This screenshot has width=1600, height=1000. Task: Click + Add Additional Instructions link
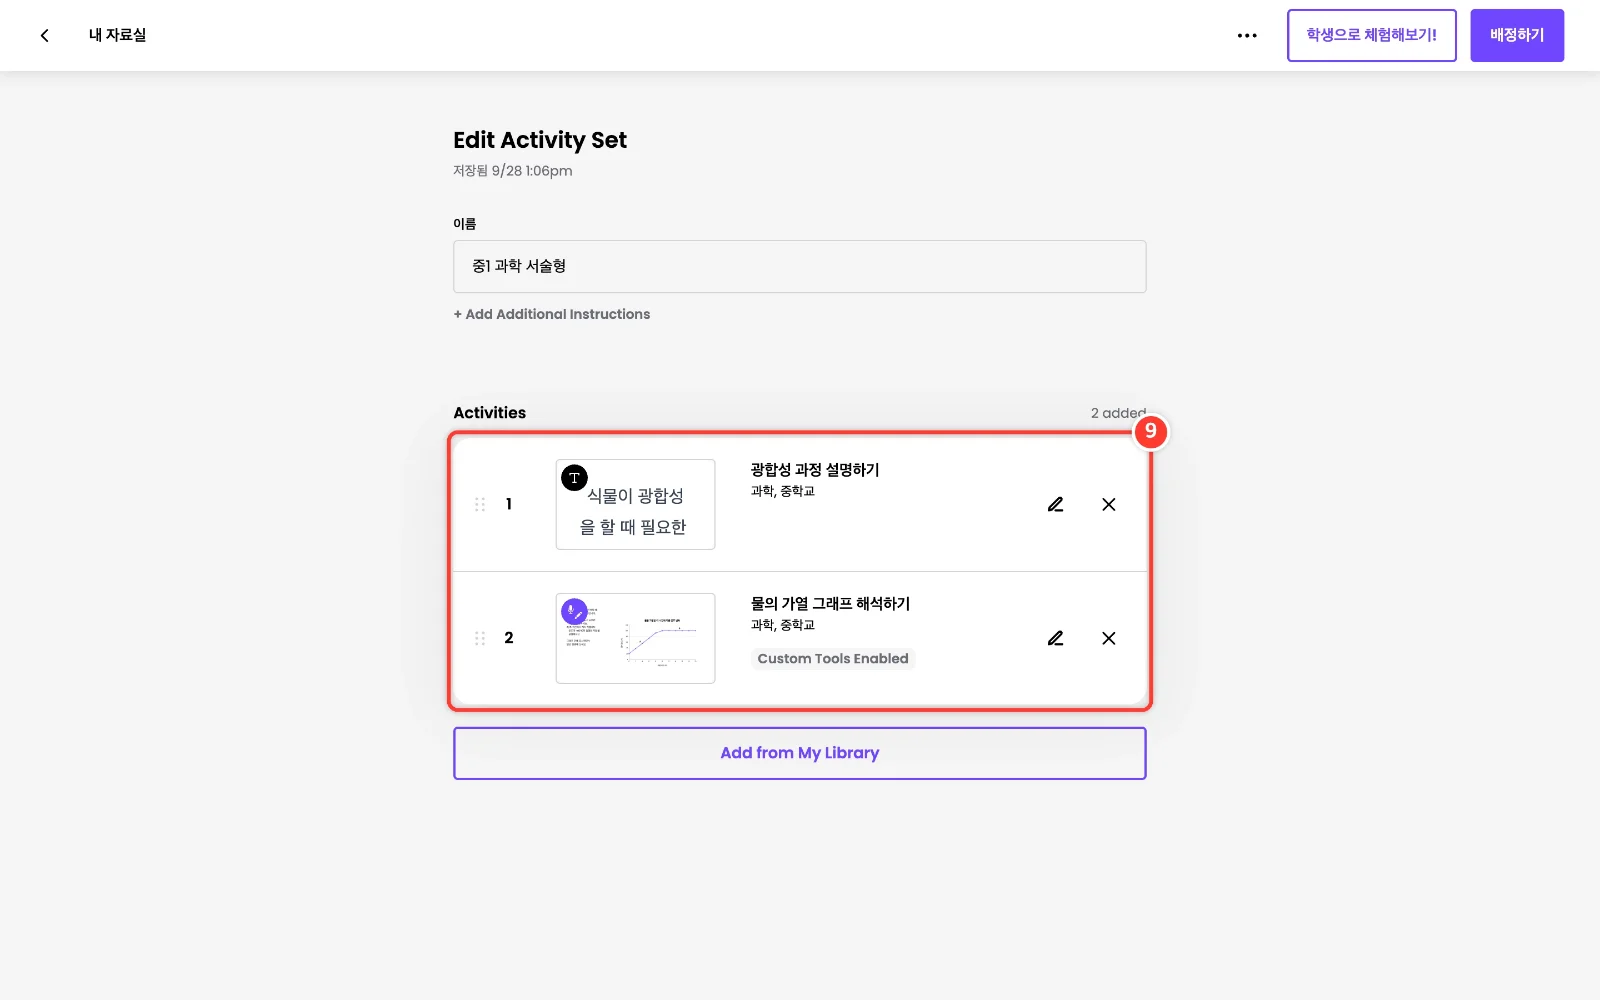tap(552, 314)
